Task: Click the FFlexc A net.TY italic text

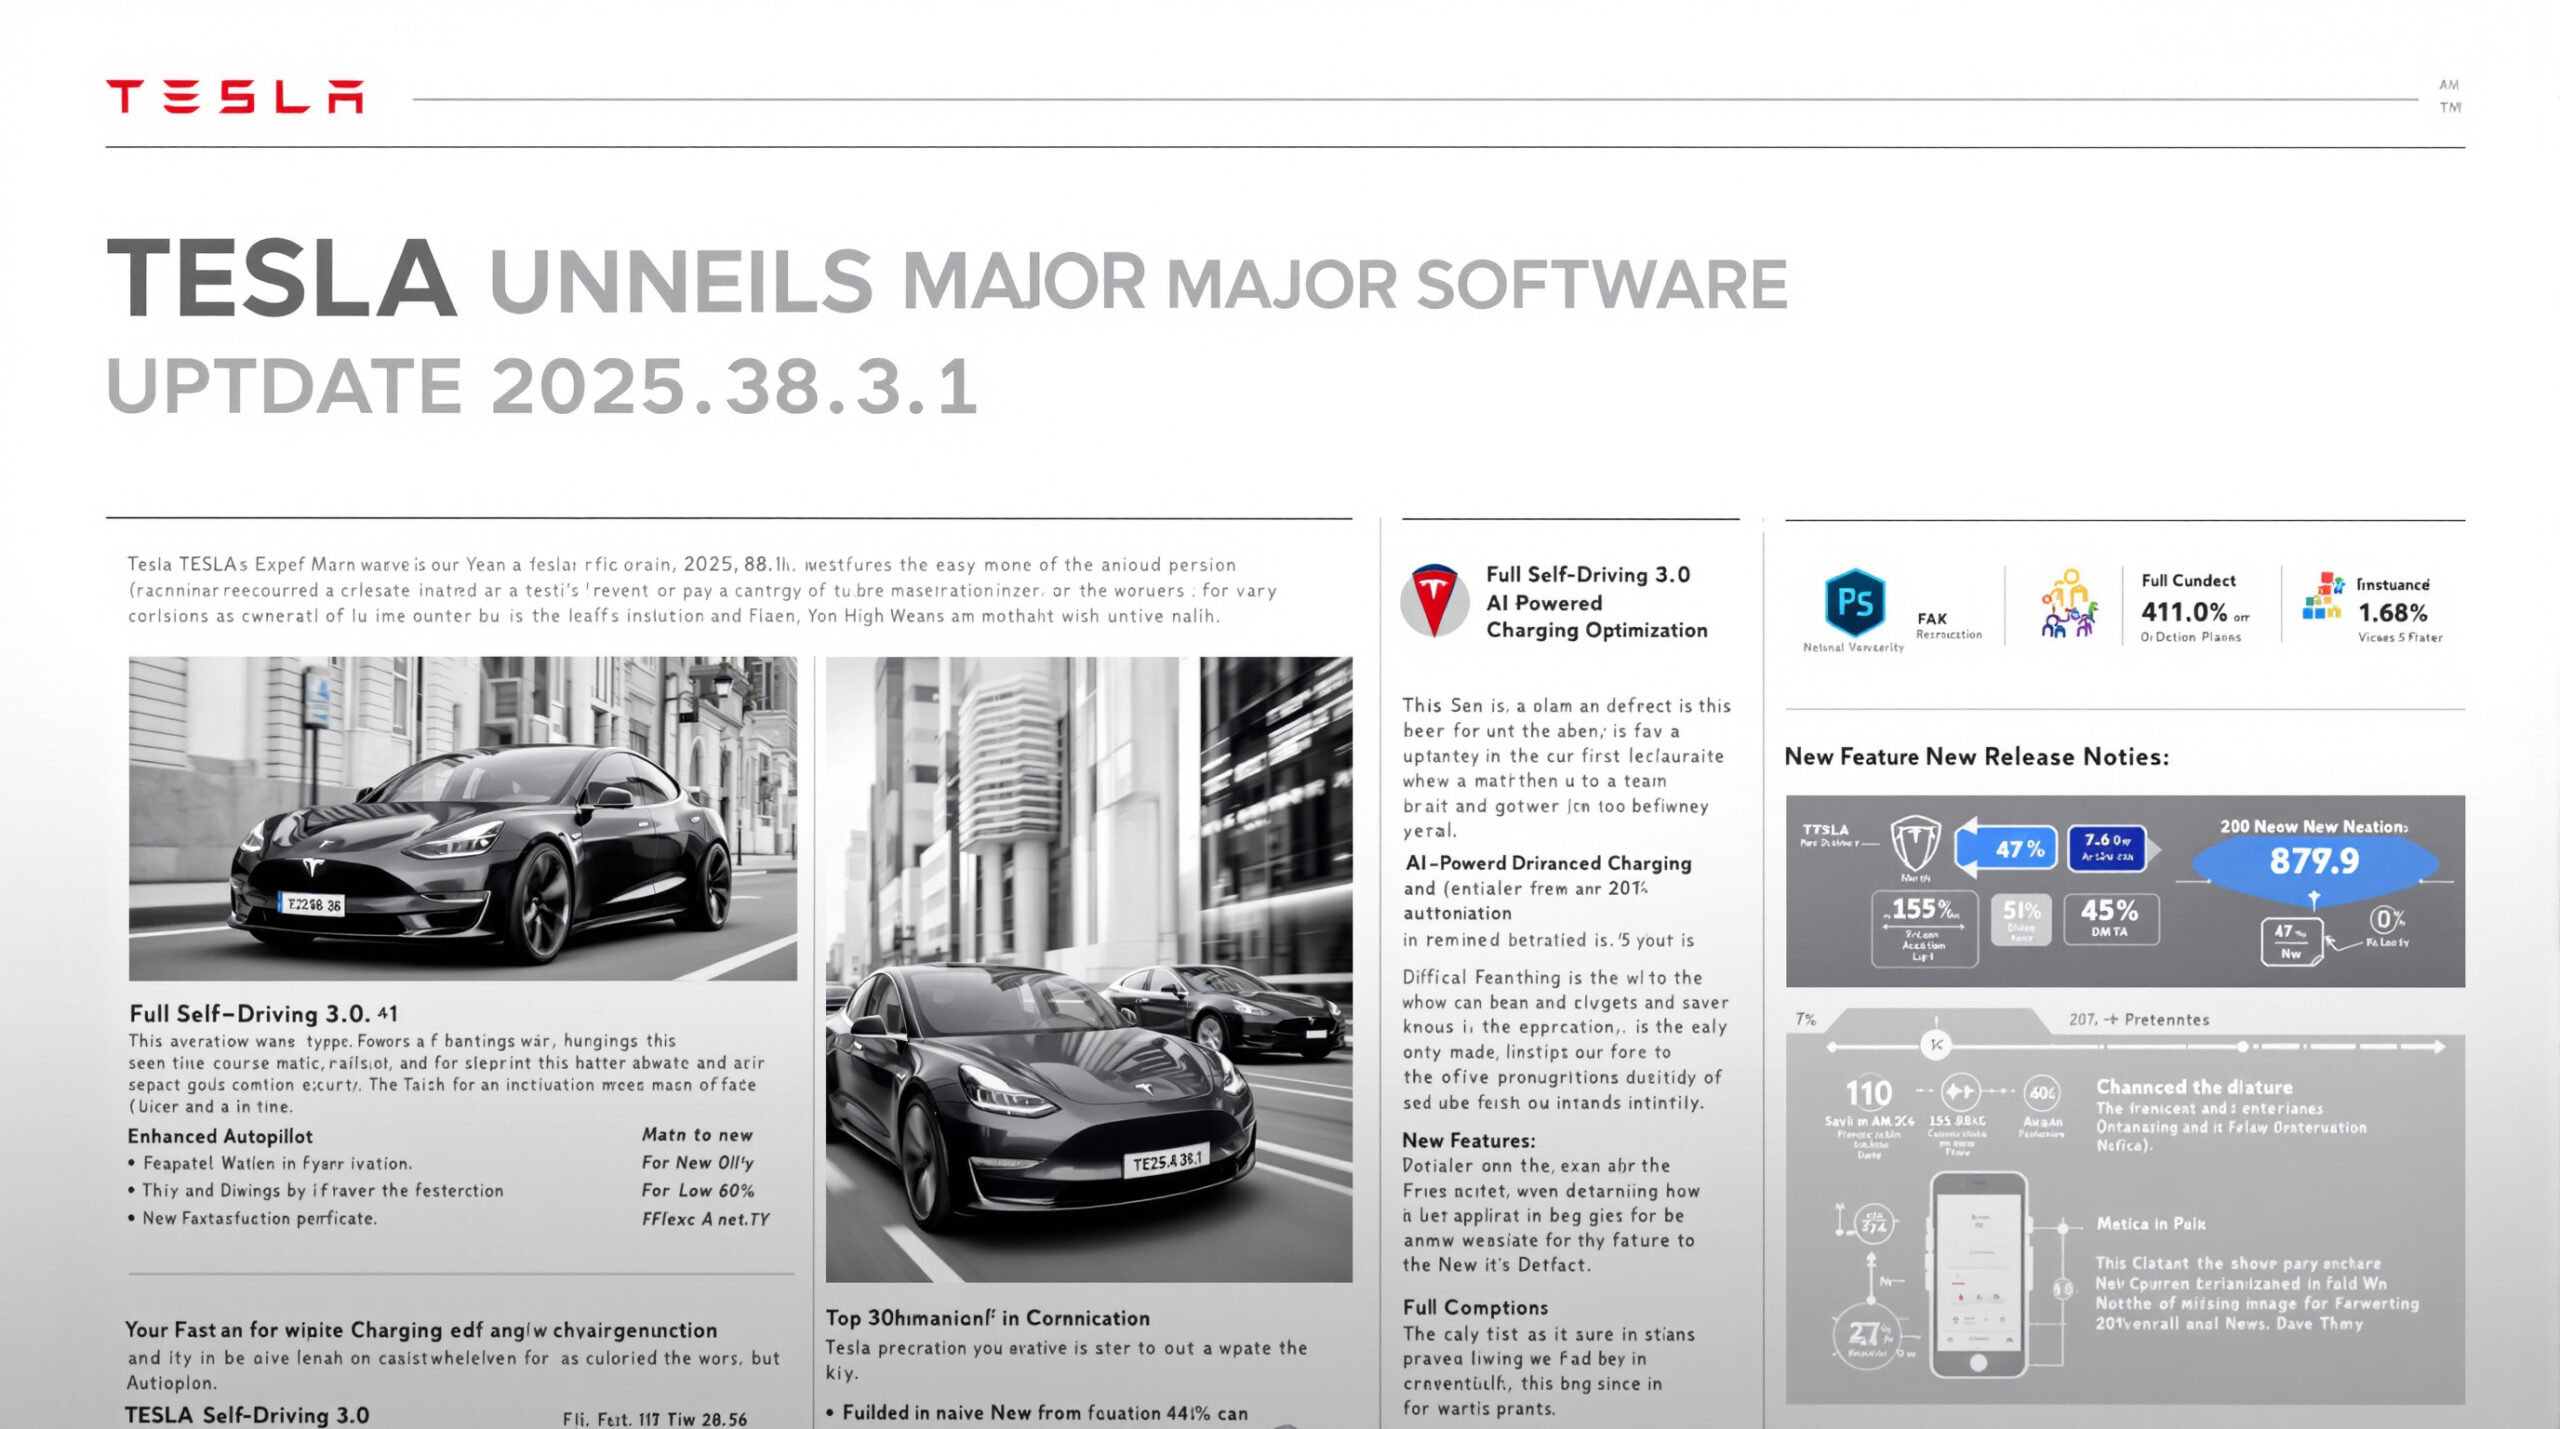Action: tap(706, 1219)
